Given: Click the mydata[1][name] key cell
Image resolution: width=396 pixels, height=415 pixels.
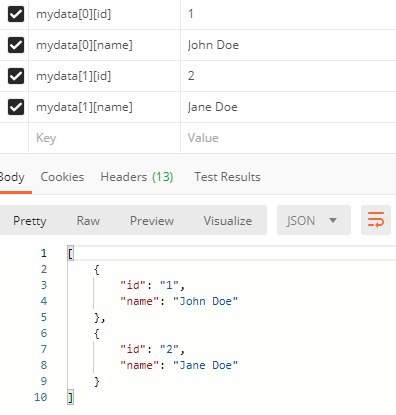Looking at the screenshot, I should 104,107.
